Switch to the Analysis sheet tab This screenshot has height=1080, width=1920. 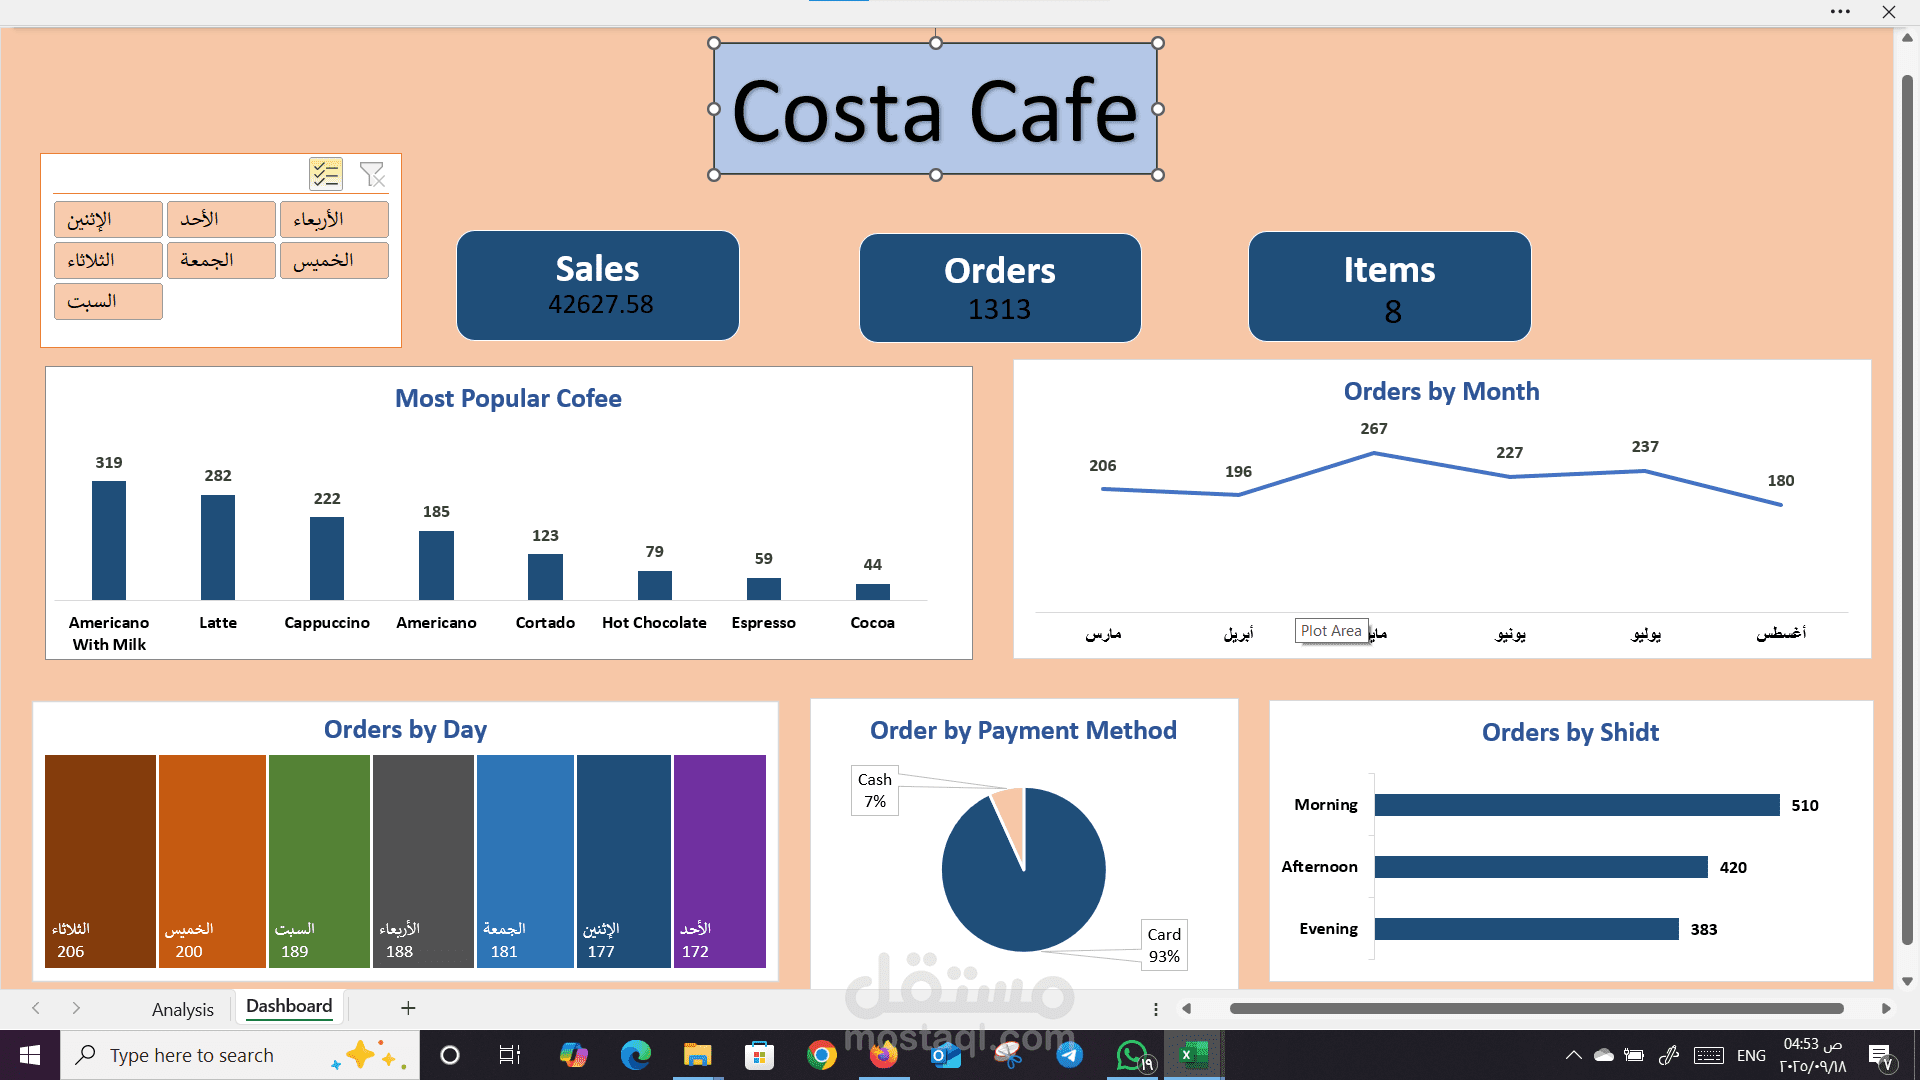tap(183, 1009)
